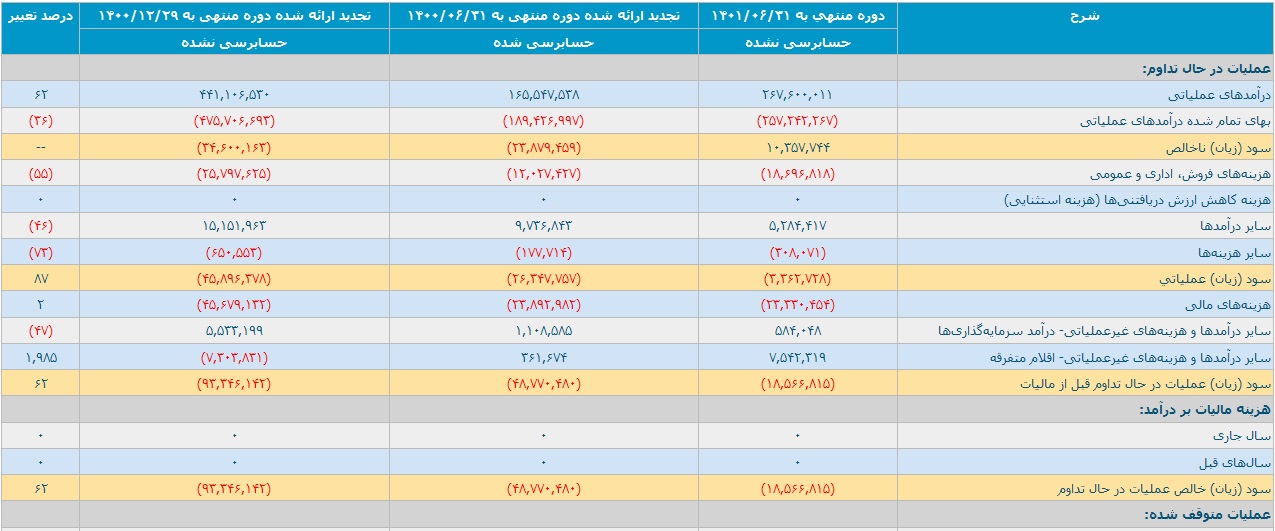Click حسابرسی نشده under the ۱۴۰۱/۰۶/۳۱ header
The width and height of the screenshot is (1275, 531).
click(797, 43)
